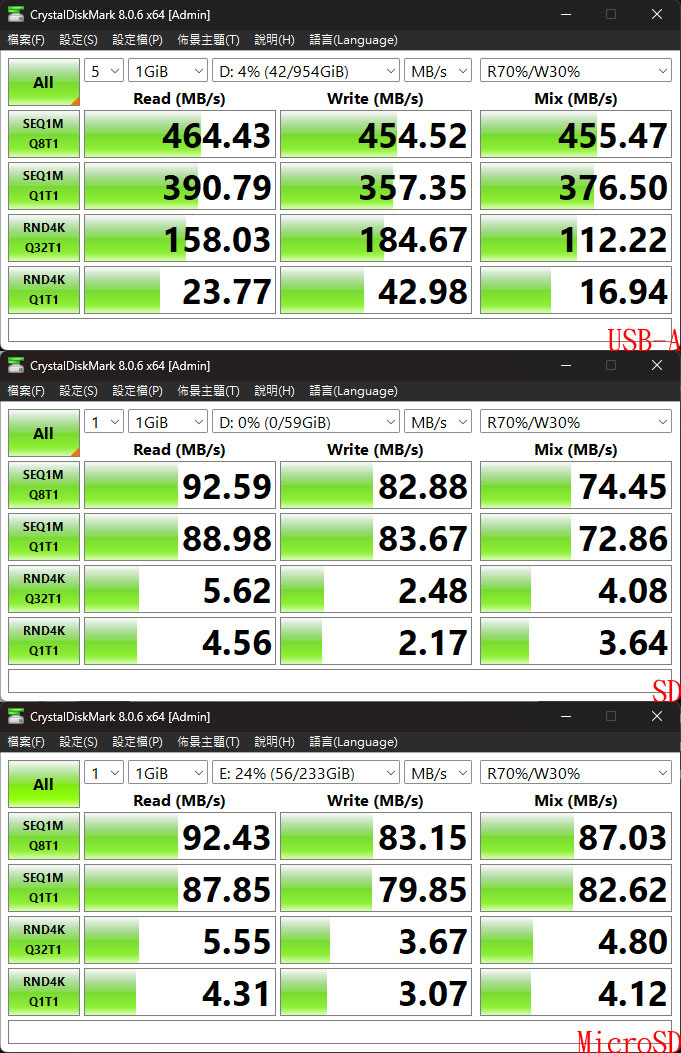Open test count dropdown in MicroSD window
The width and height of the screenshot is (681, 1053).
pos(104,773)
